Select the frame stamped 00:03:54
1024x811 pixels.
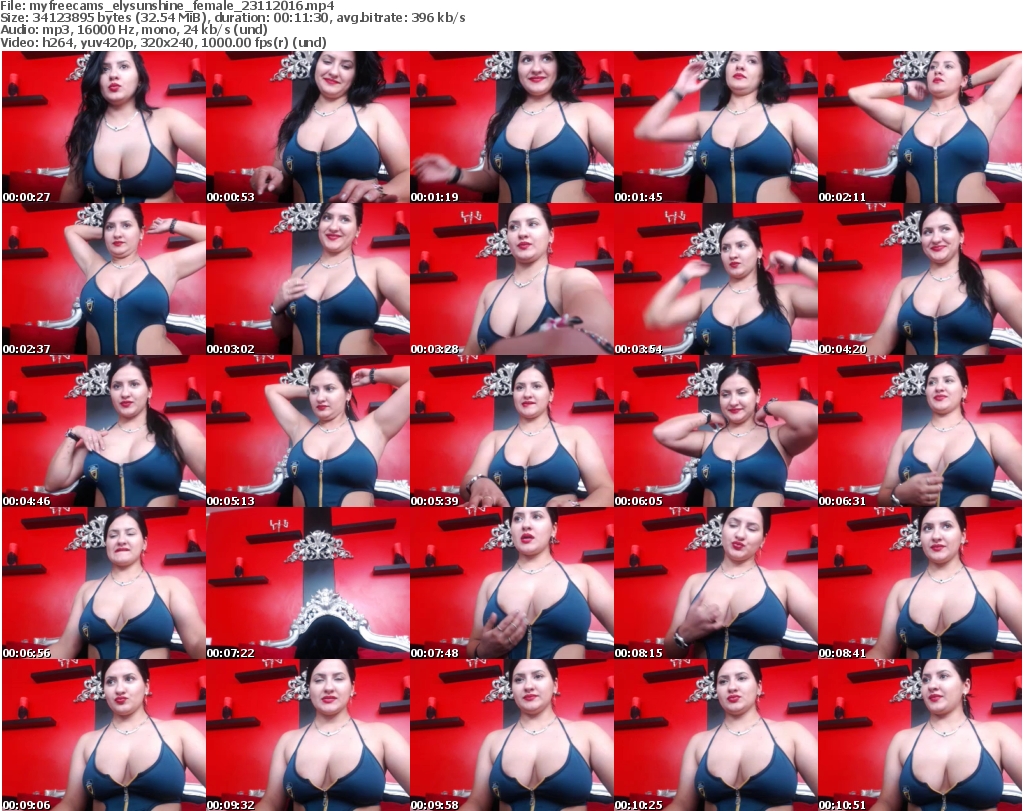click(716, 279)
